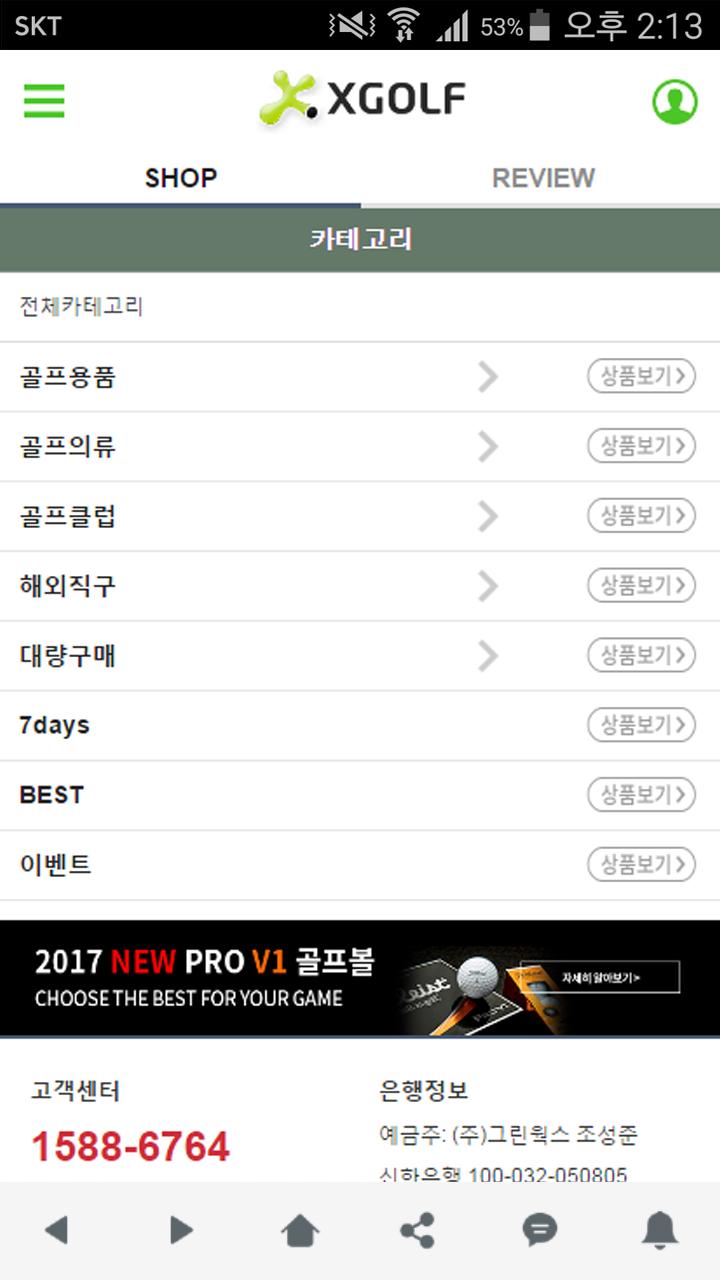Tap the 1588-6764 phone number
This screenshot has width=720, height=1280.
pos(131,1147)
